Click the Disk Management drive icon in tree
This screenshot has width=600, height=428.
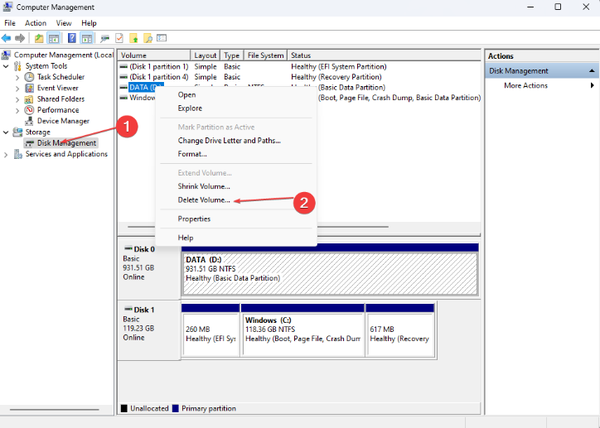tap(29, 143)
